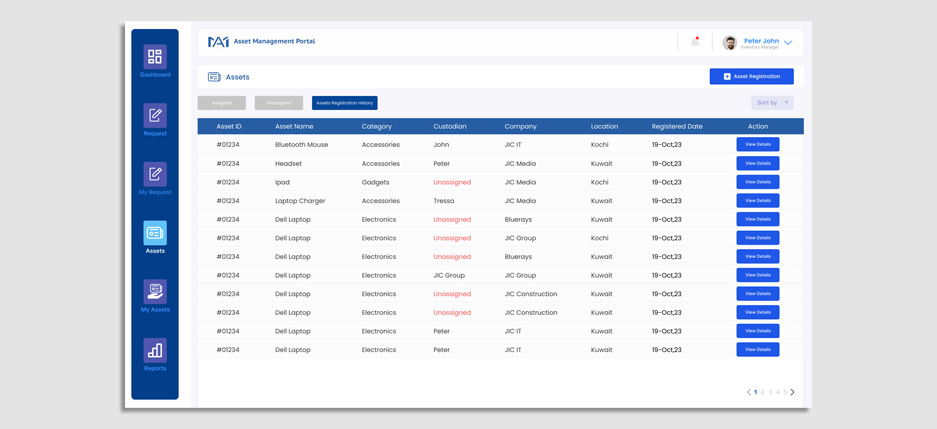The width and height of the screenshot is (937, 429).
Task: Select the Assets Registration History tab
Action: [344, 103]
